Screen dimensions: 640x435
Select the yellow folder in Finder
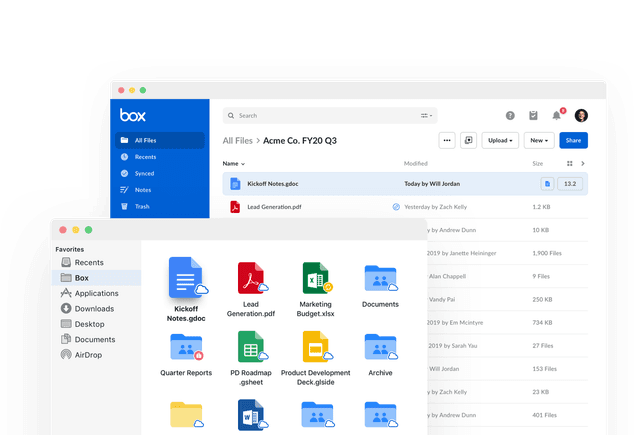186,415
